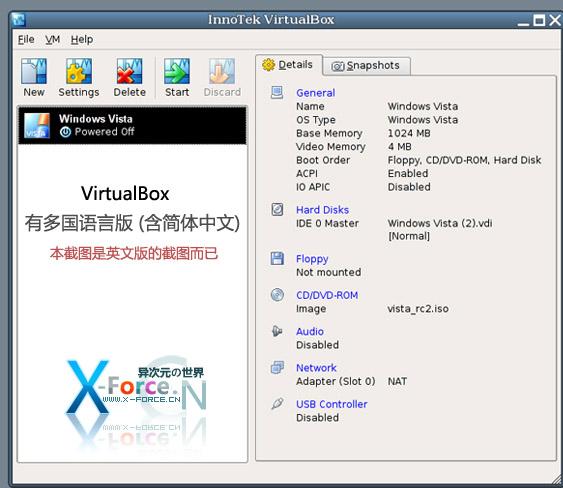Click the Powered Off status icon

[65, 132]
